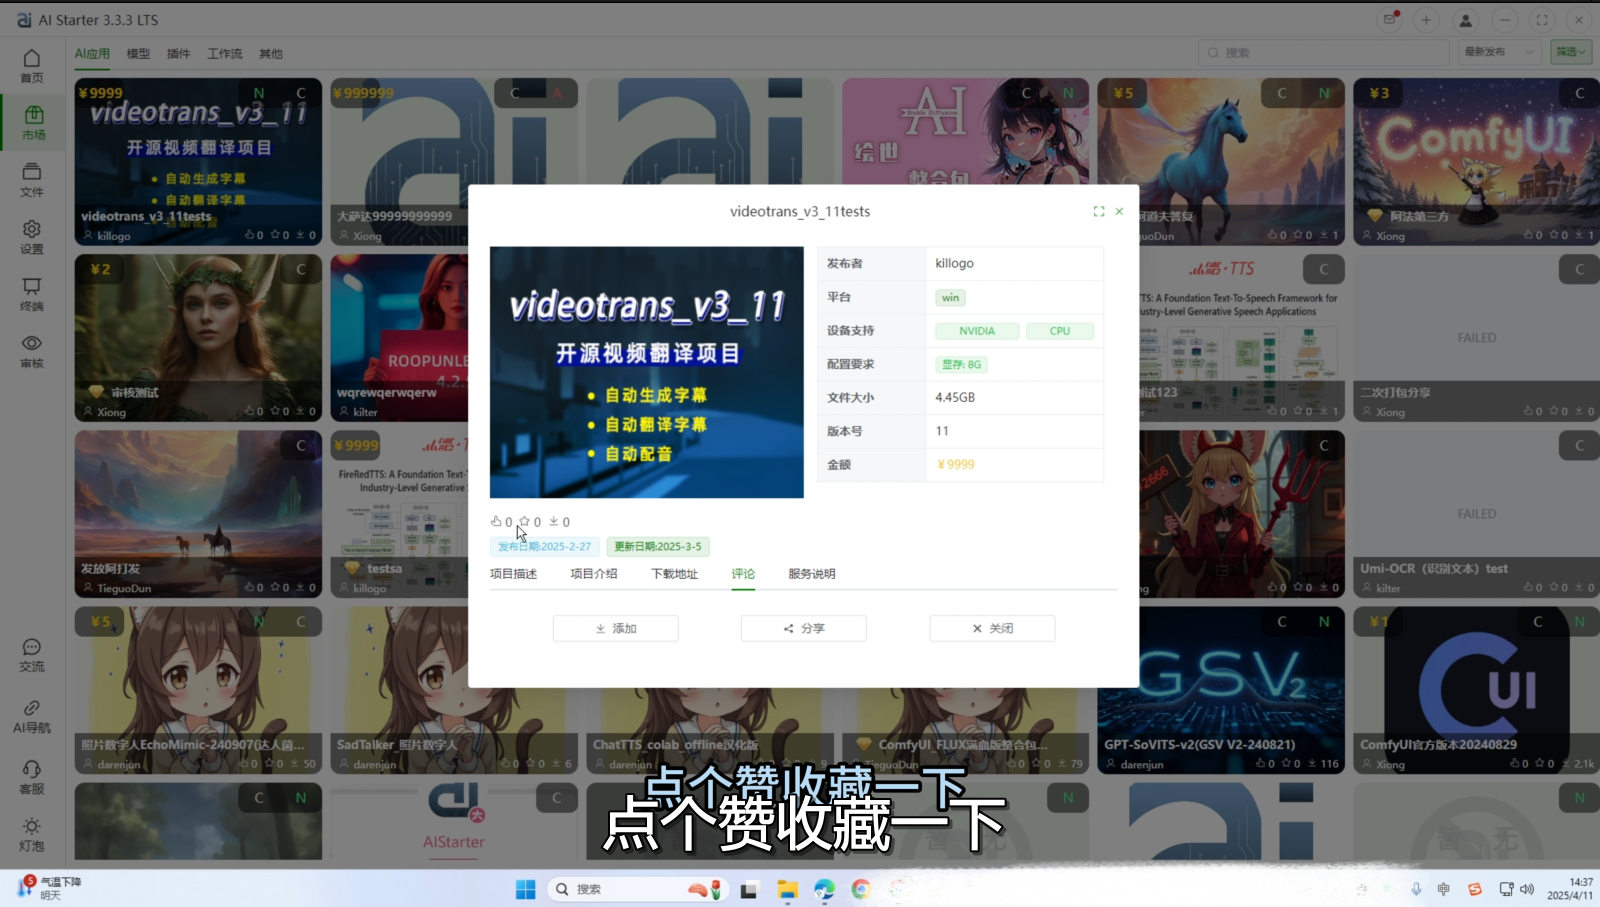Click the 更新日期:2025-3-5 tag

[x=658, y=546]
